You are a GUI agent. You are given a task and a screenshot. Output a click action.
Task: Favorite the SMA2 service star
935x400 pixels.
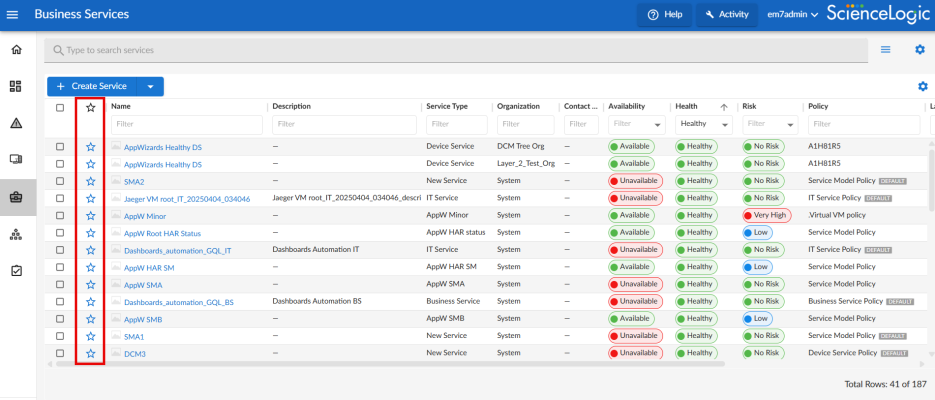(x=90, y=181)
